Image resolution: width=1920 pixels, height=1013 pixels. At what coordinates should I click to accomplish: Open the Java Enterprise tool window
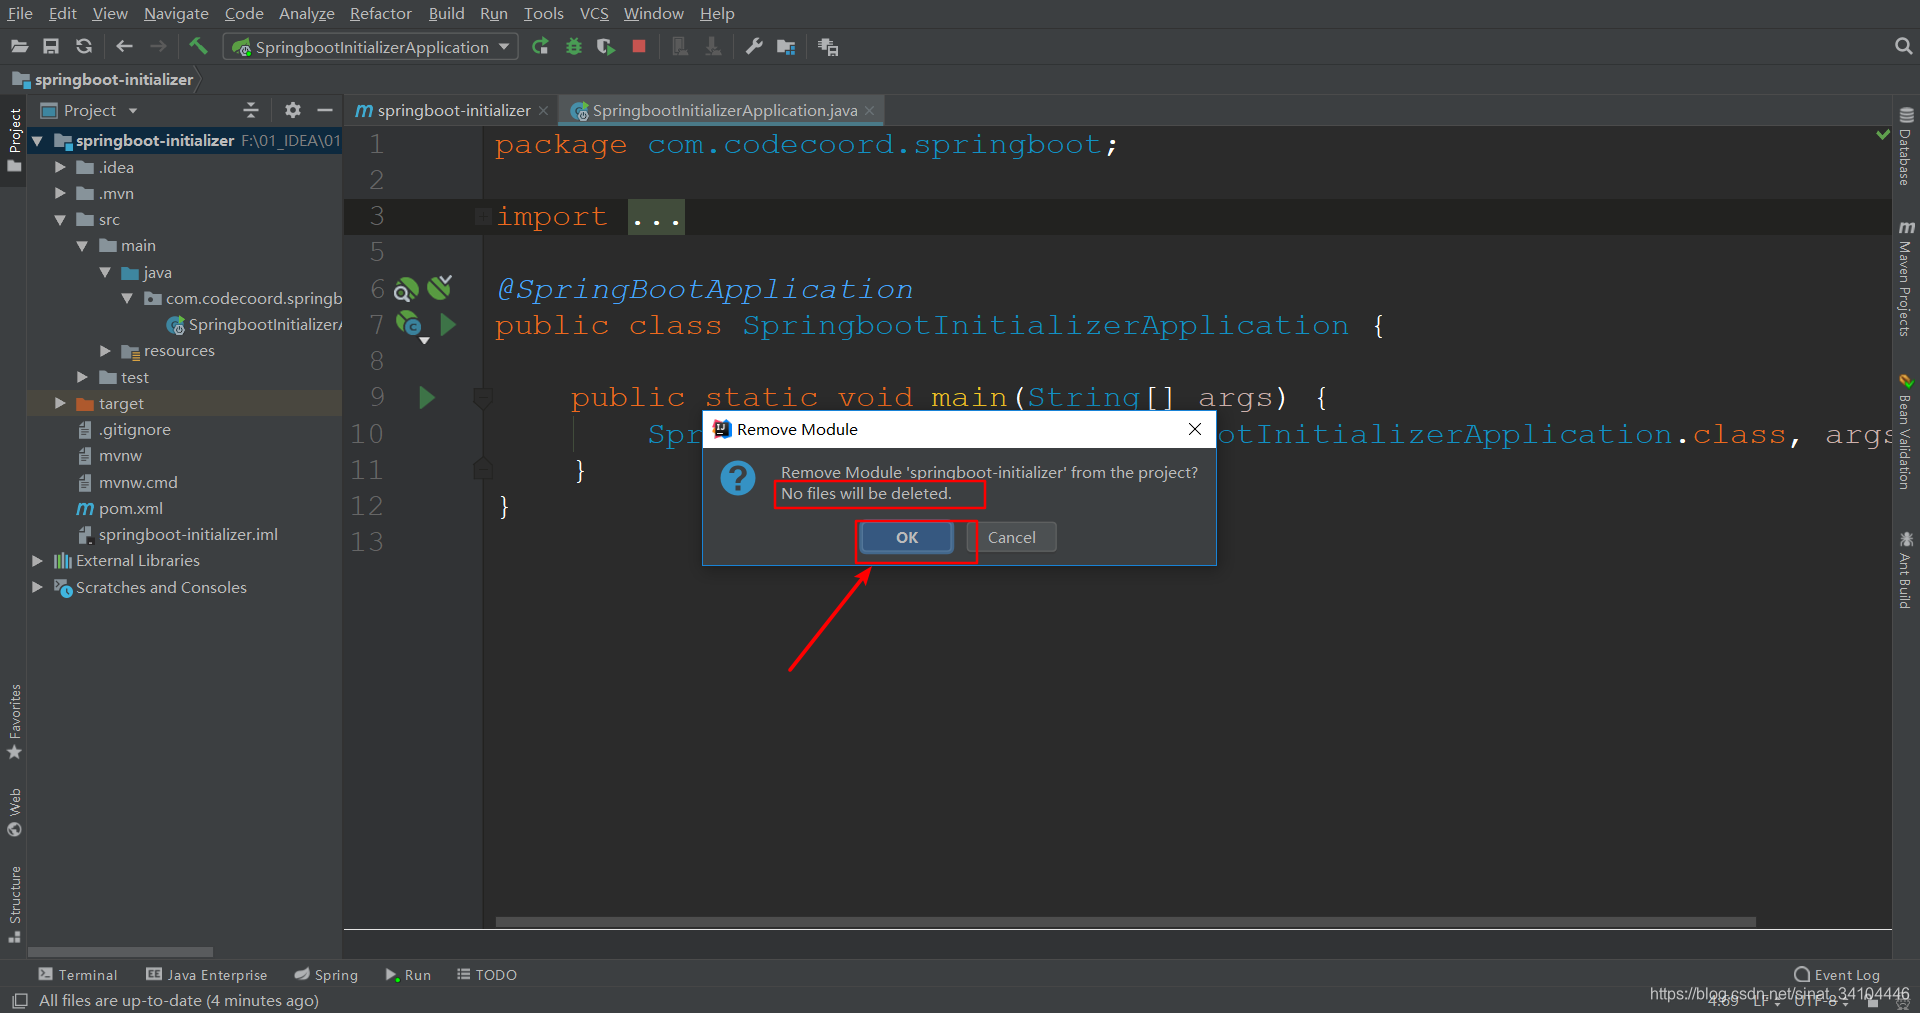pyautogui.click(x=207, y=974)
